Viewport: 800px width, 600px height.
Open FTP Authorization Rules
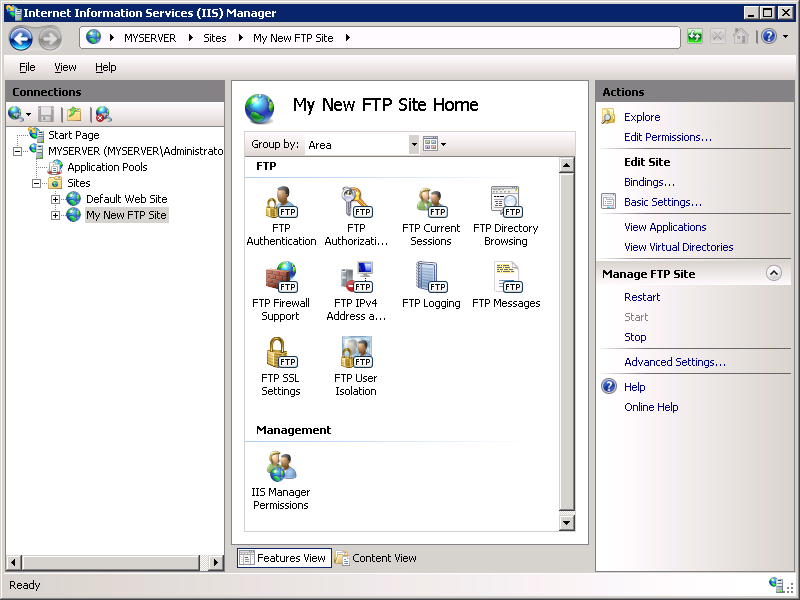click(x=356, y=210)
